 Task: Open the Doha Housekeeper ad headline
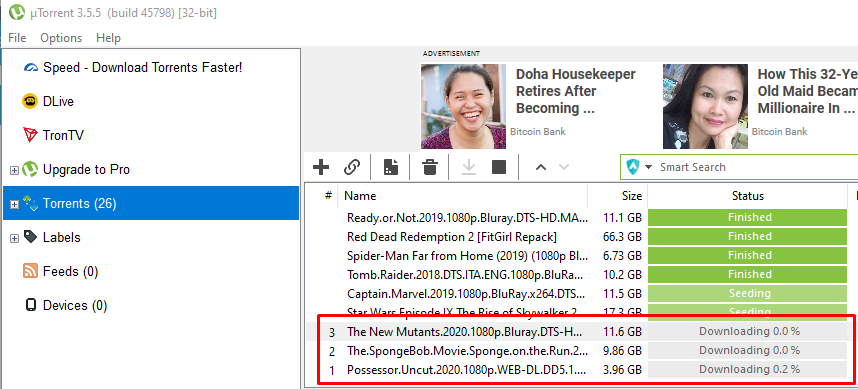tap(576, 91)
